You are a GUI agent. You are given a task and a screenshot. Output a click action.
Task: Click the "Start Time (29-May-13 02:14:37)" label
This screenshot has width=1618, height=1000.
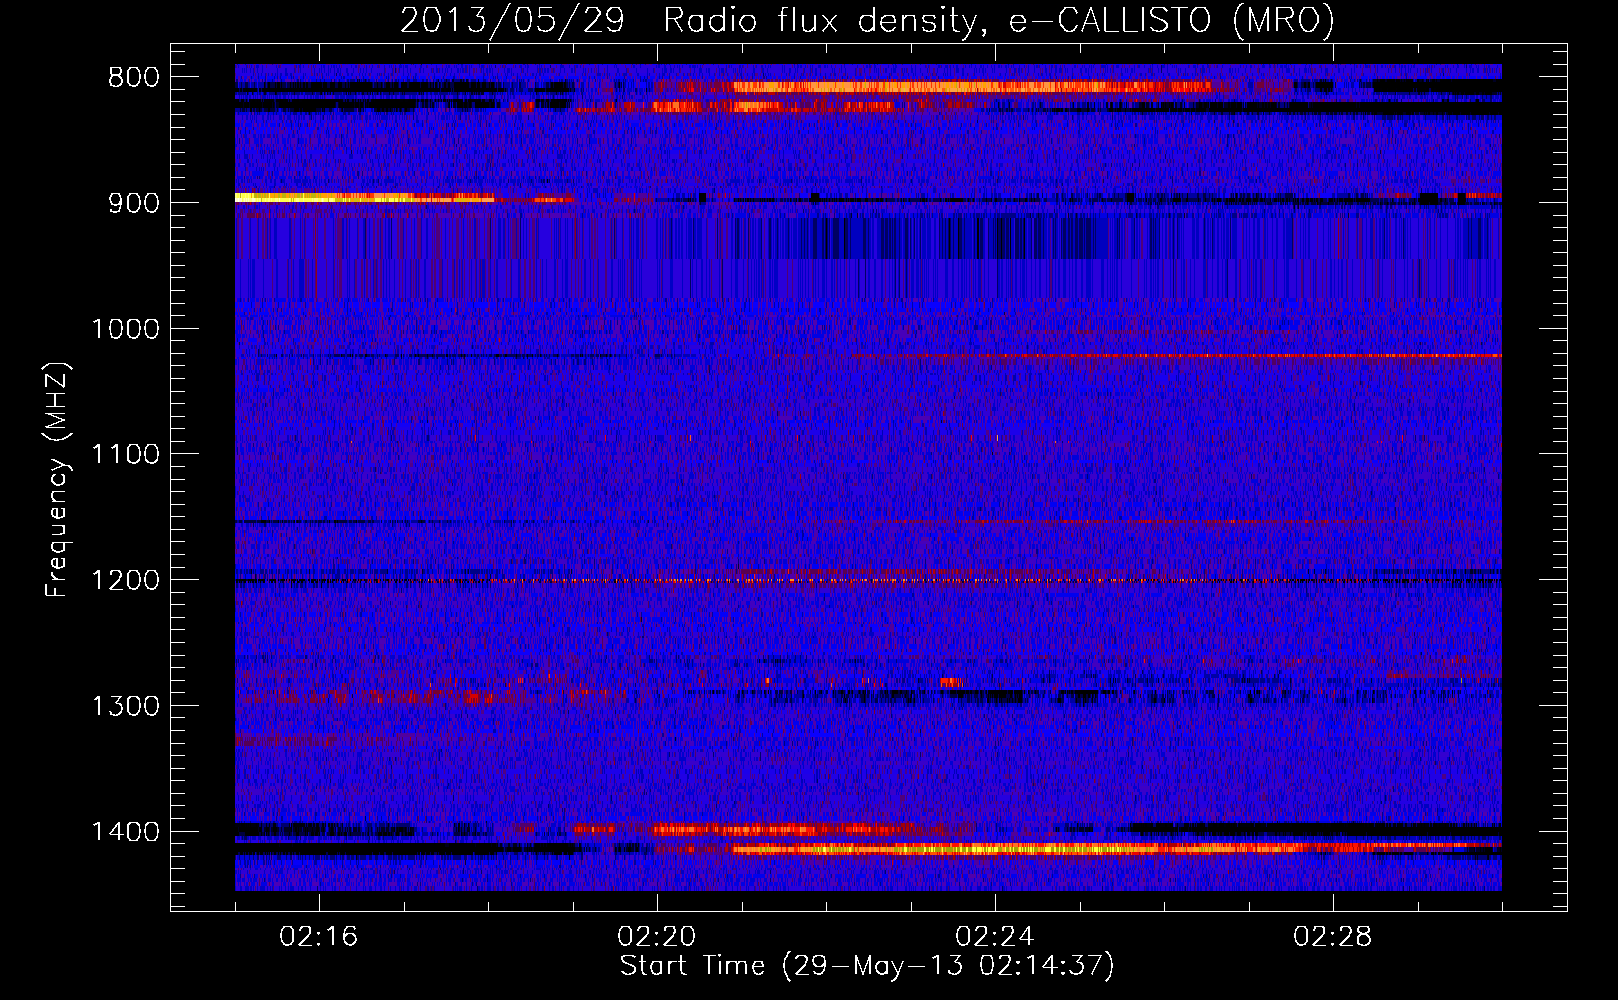pyautogui.click(x=867, y=966)
